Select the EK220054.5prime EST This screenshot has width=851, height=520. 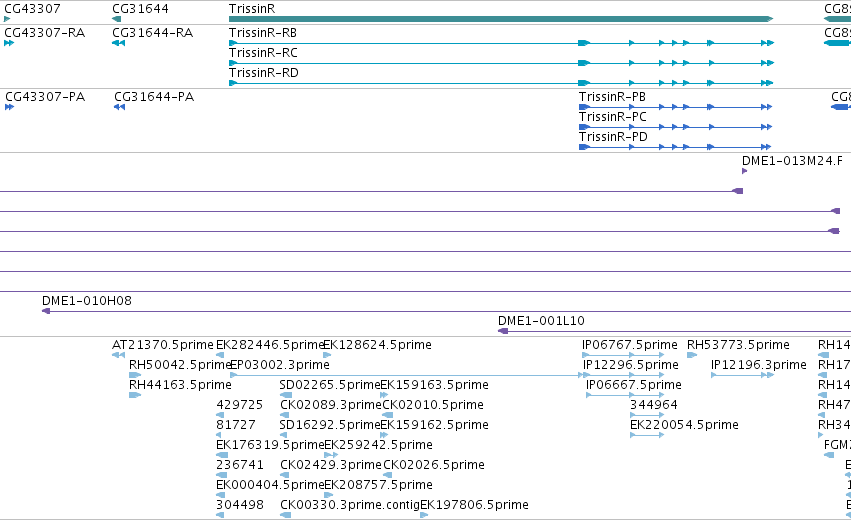(684, 425)
